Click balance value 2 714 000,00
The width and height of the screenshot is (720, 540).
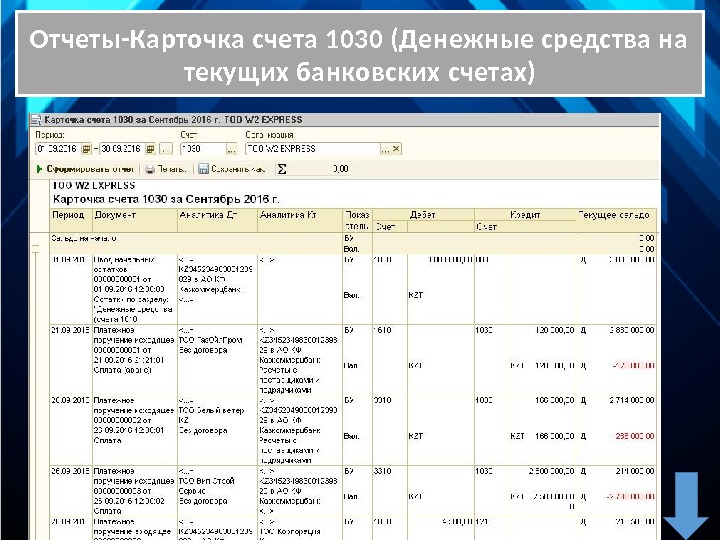[x=632, y=400]
